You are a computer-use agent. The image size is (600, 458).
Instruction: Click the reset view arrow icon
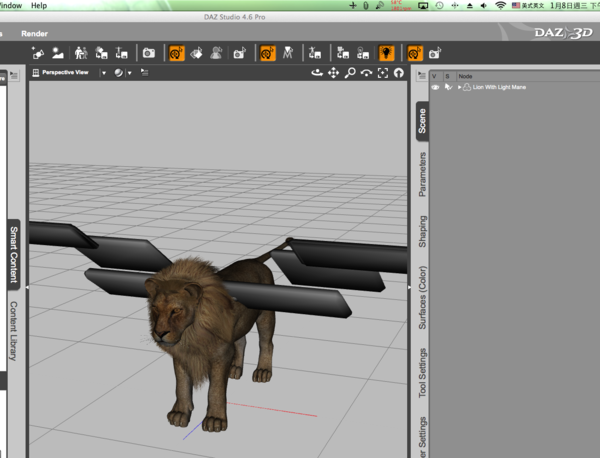(x=399, y=73)
